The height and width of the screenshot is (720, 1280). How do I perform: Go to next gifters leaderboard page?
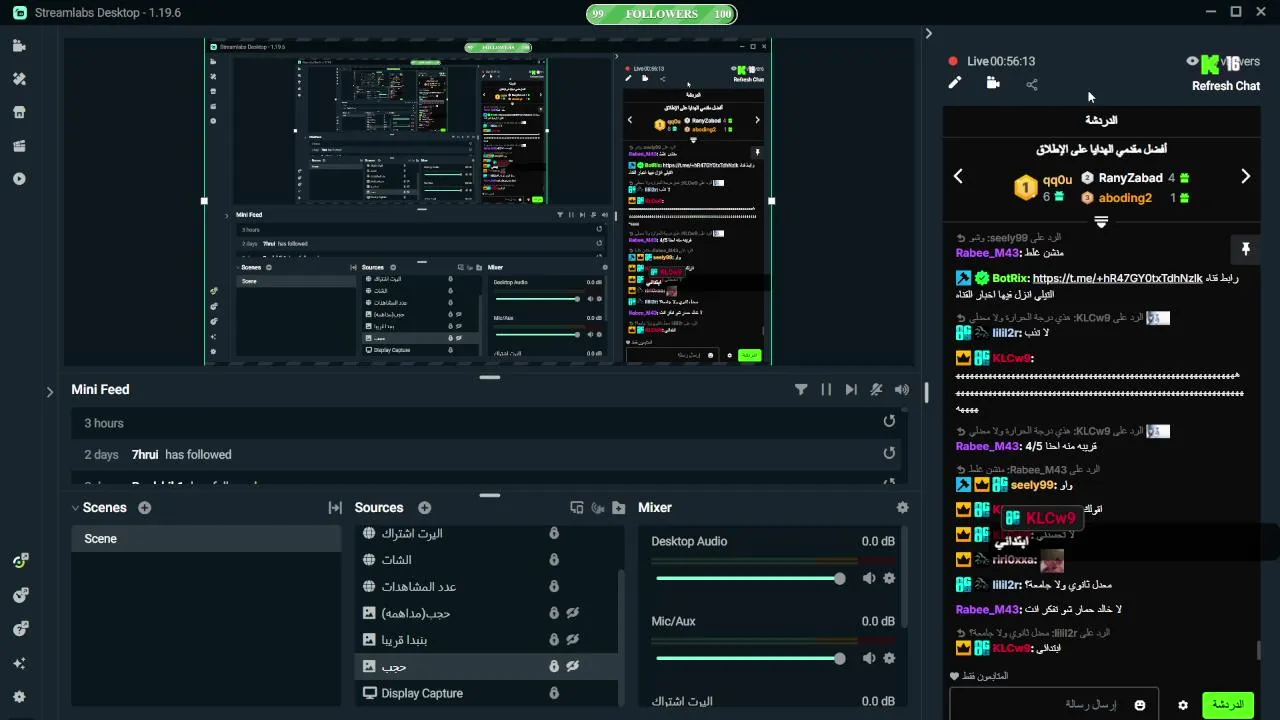tap(1245, 177)
